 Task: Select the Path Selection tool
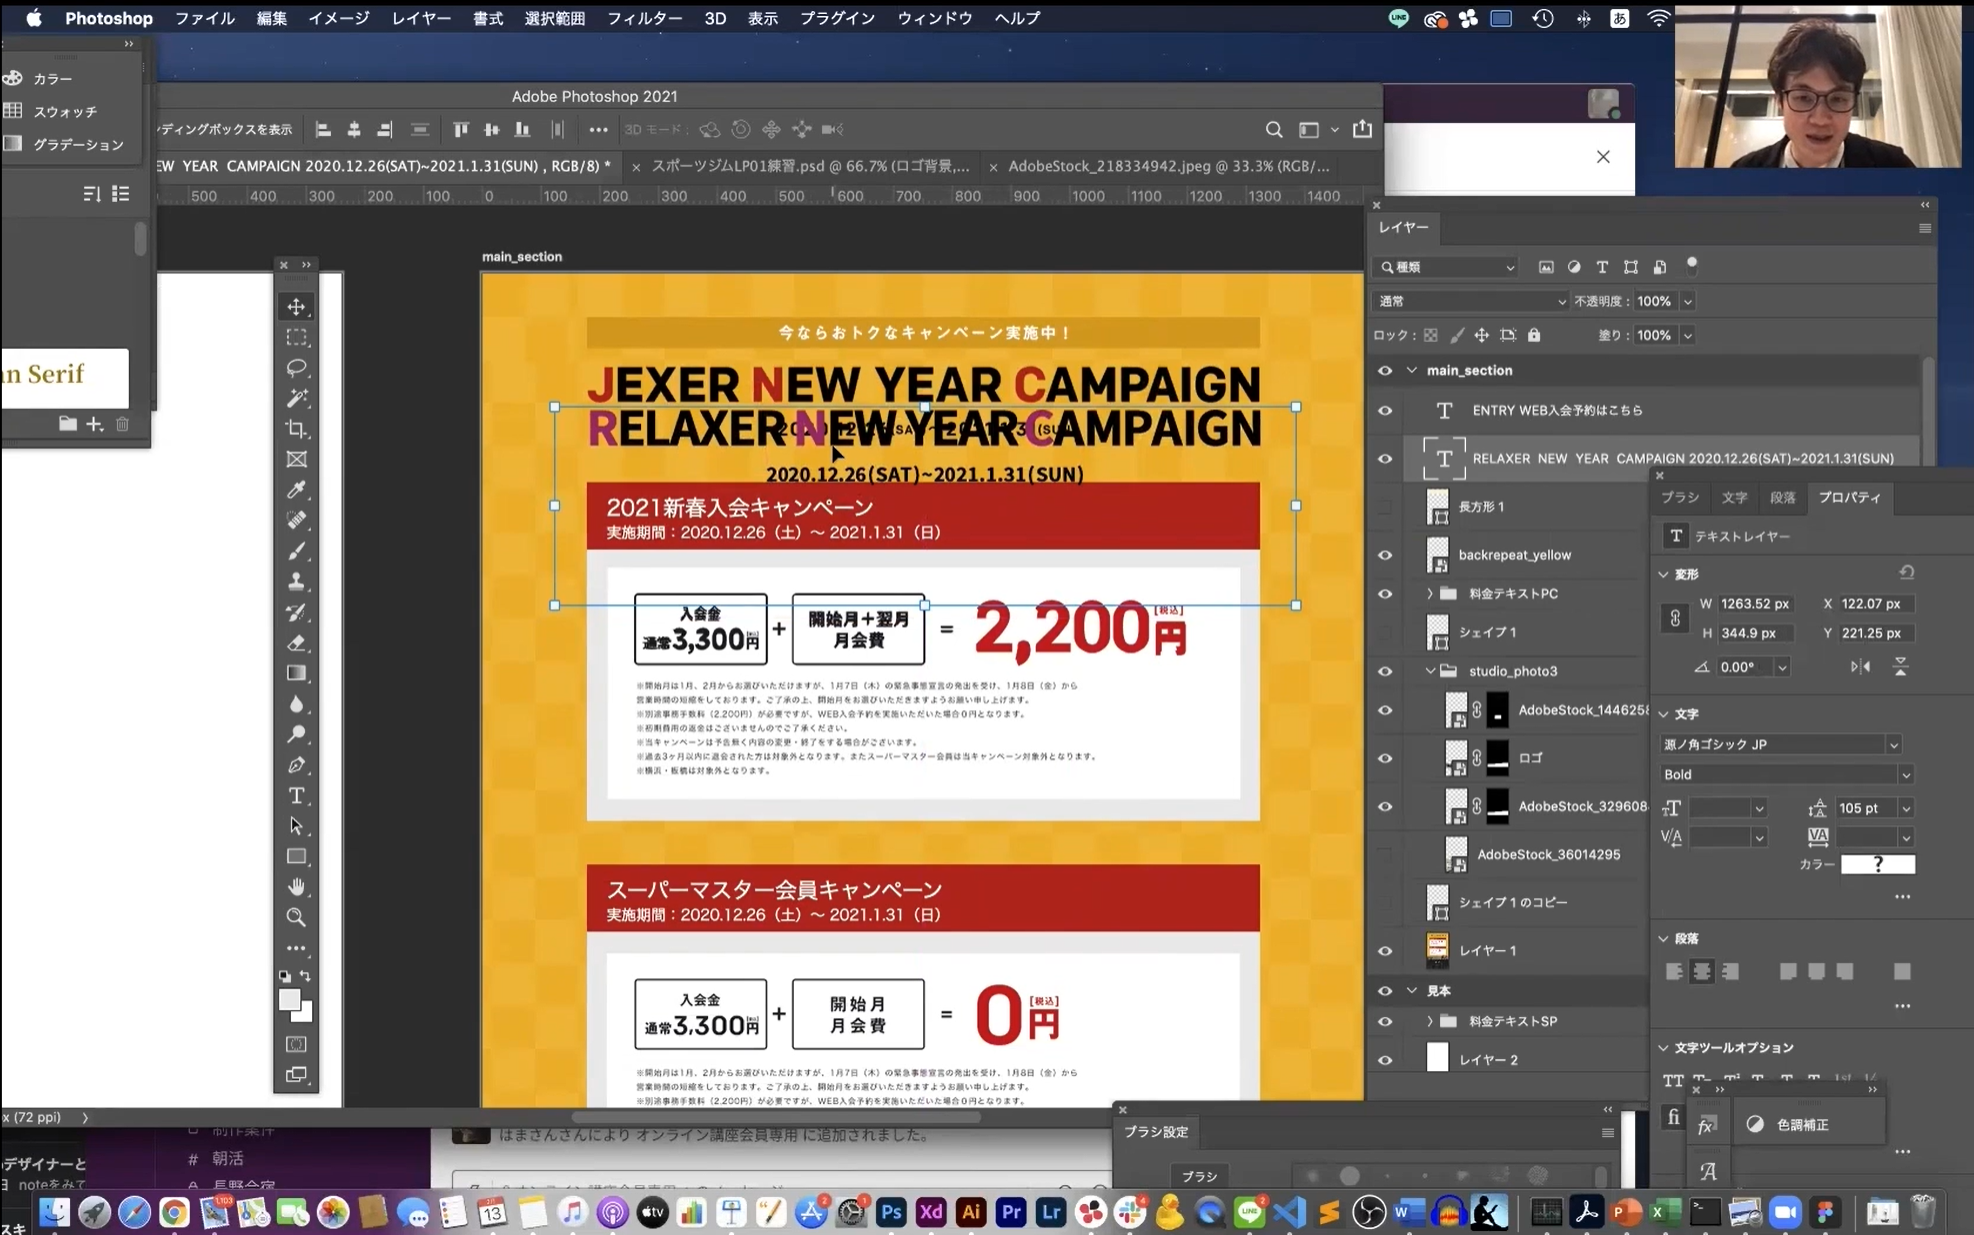296,826
